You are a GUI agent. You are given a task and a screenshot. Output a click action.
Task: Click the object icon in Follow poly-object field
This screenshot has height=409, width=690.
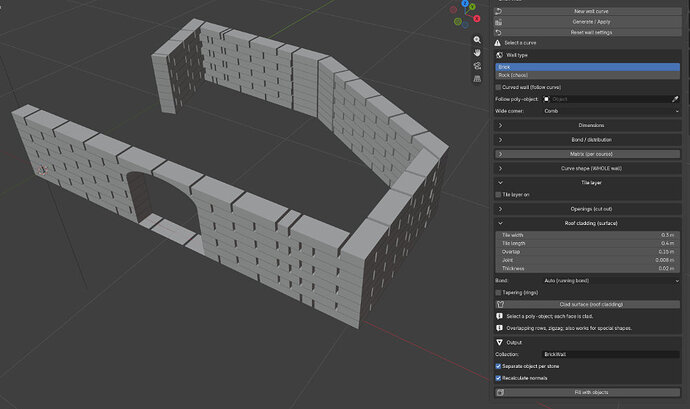click(547, 99)
